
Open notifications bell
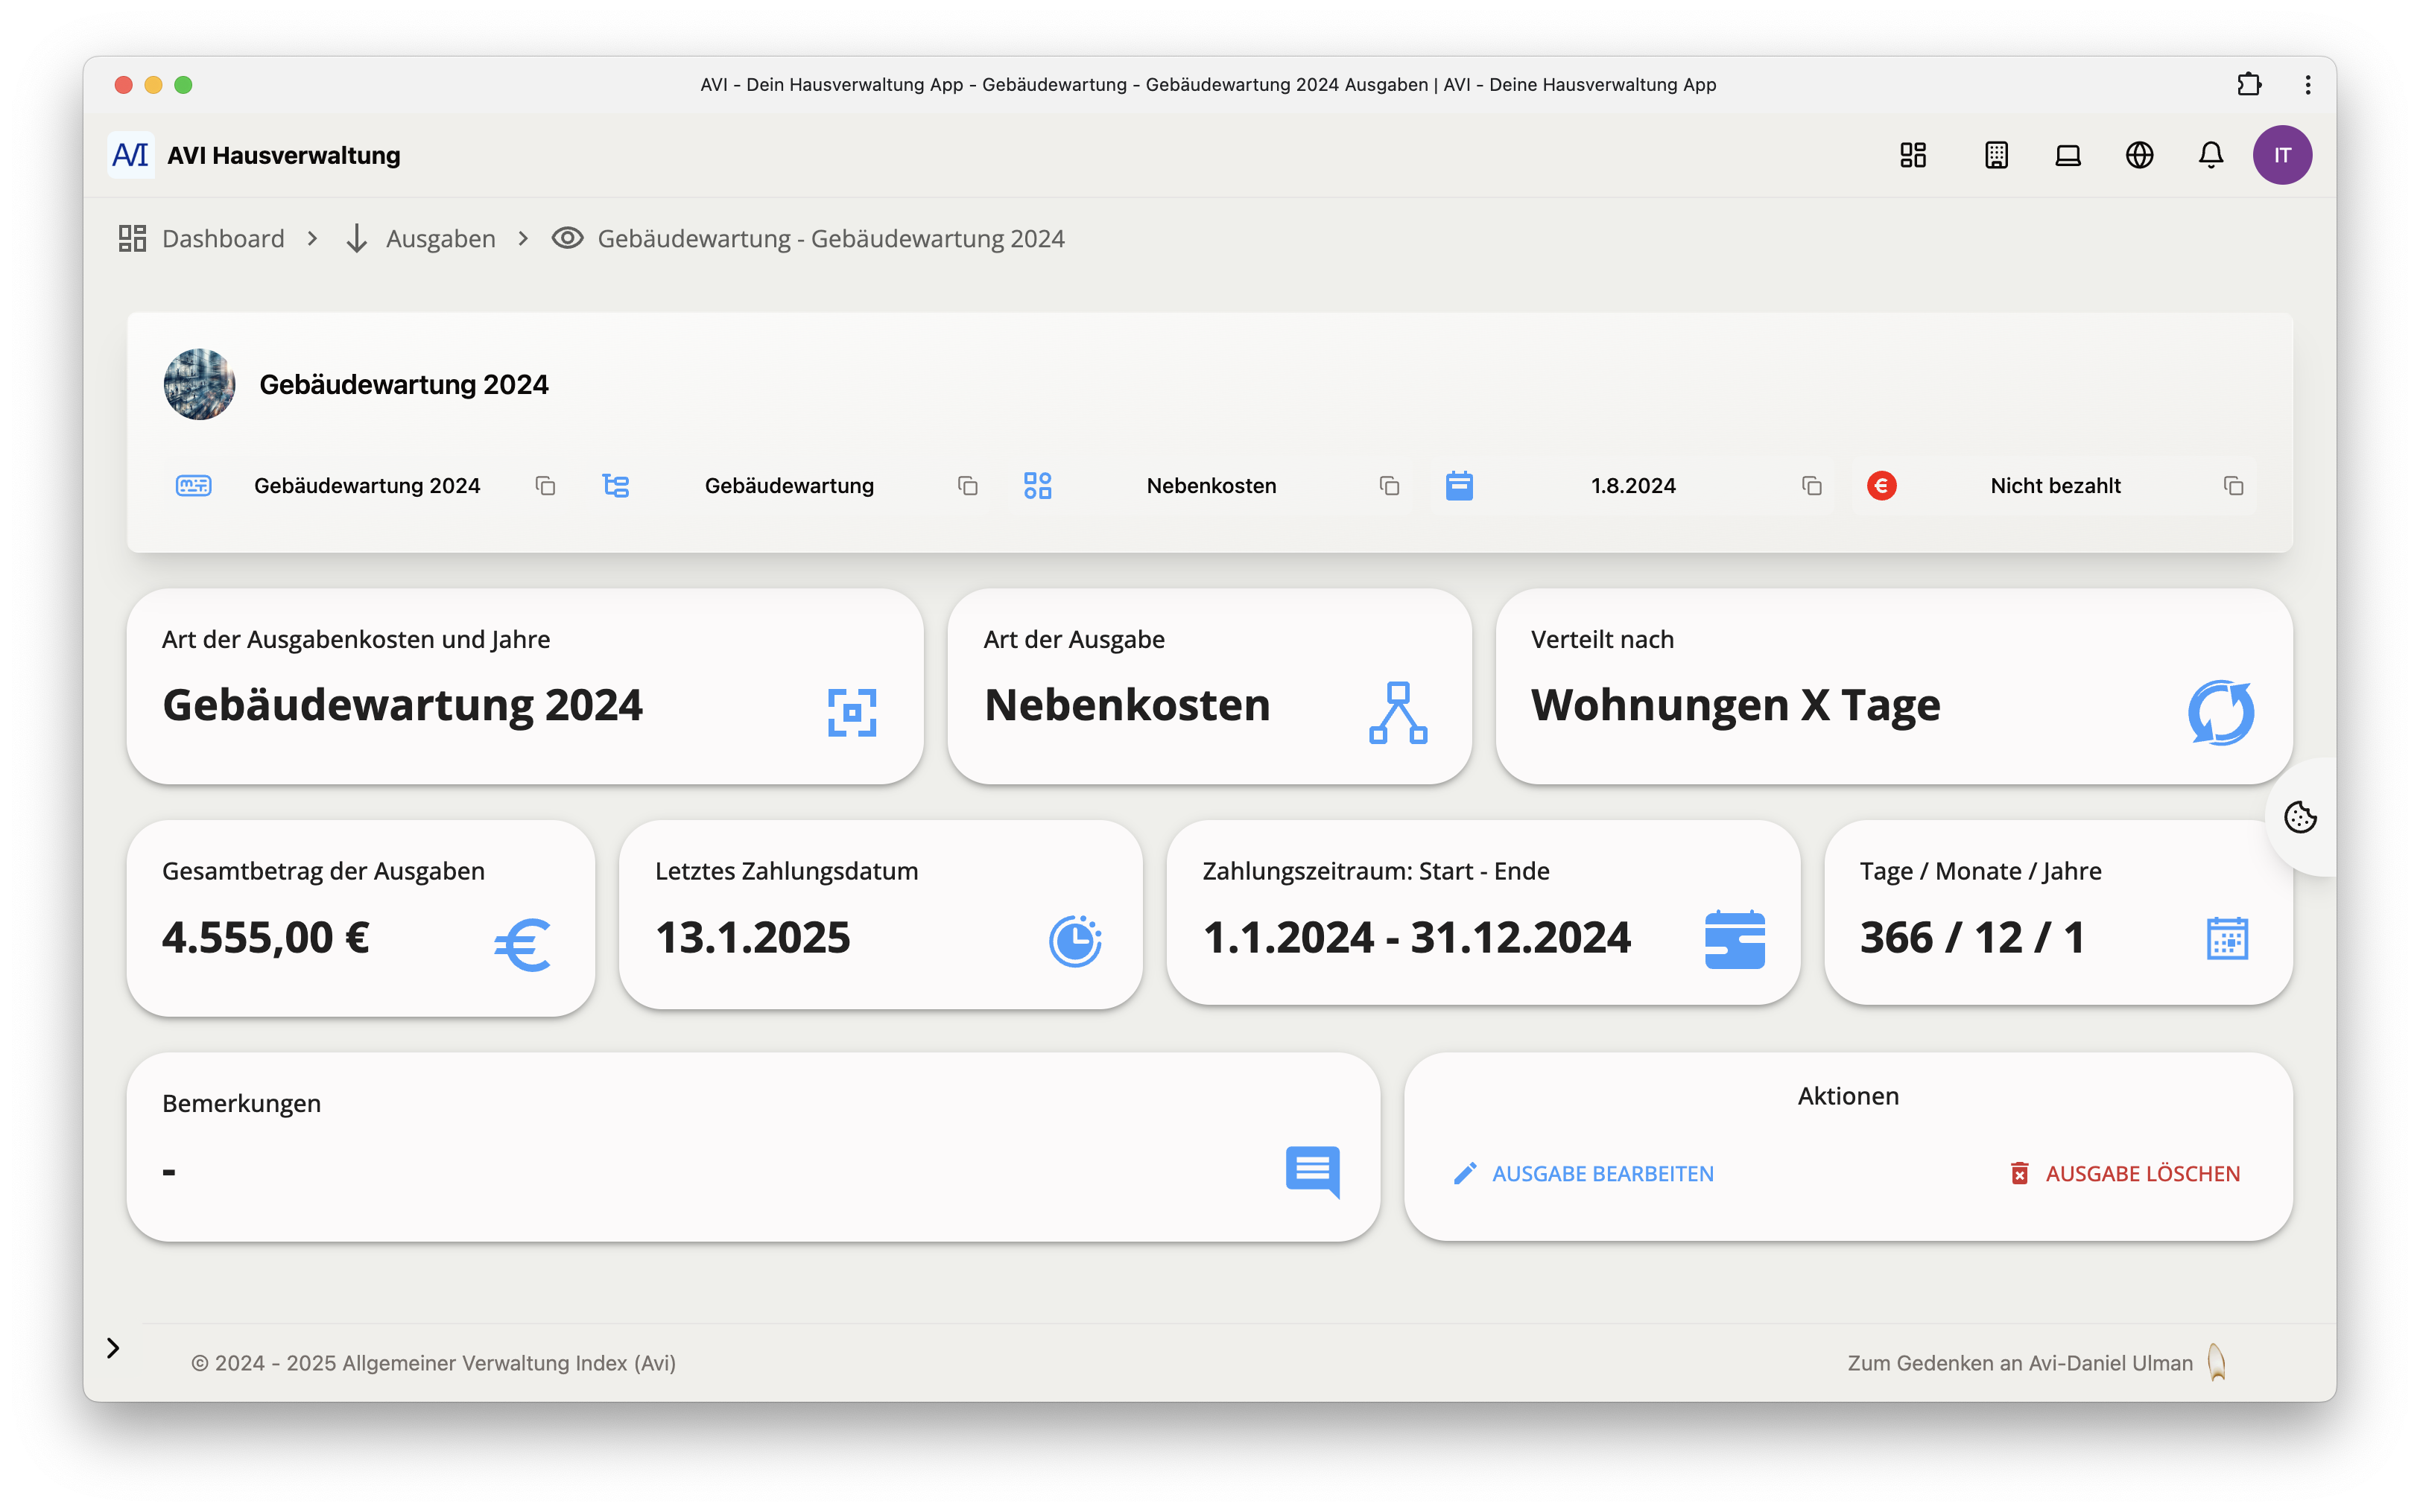(x=2211, y=155)
